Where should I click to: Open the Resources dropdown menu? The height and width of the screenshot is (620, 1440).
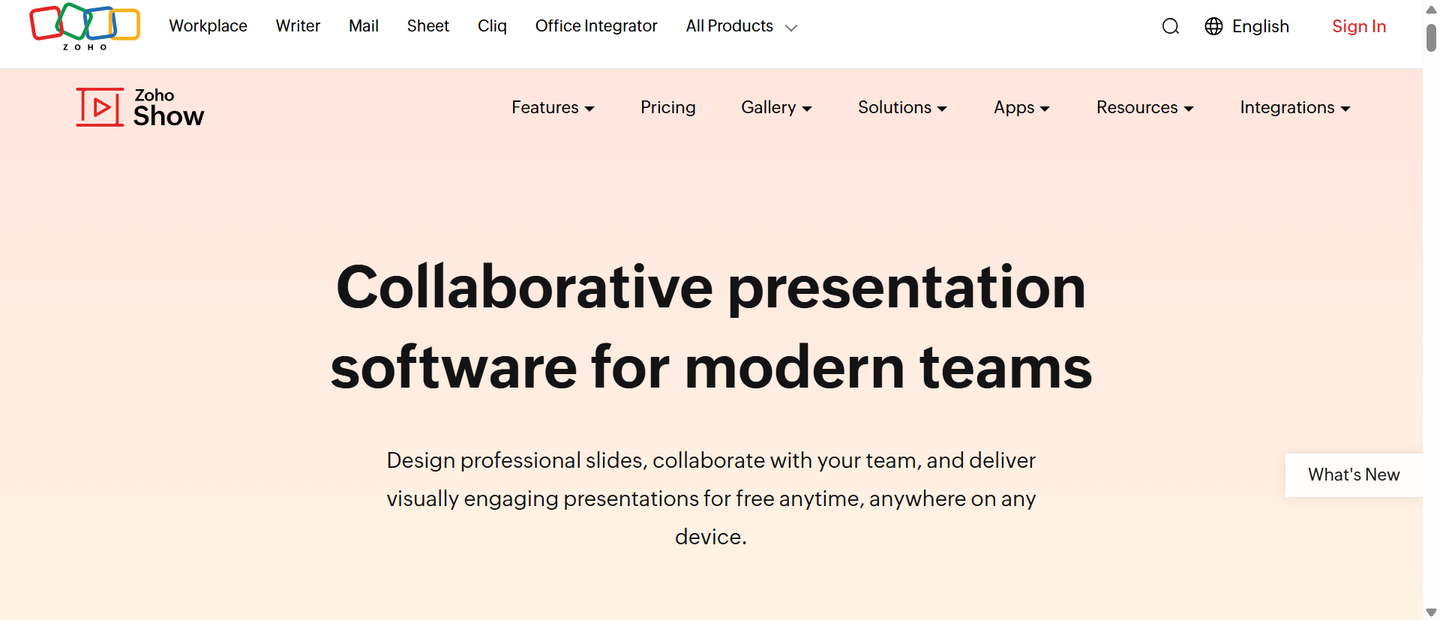click(1145, 107)
